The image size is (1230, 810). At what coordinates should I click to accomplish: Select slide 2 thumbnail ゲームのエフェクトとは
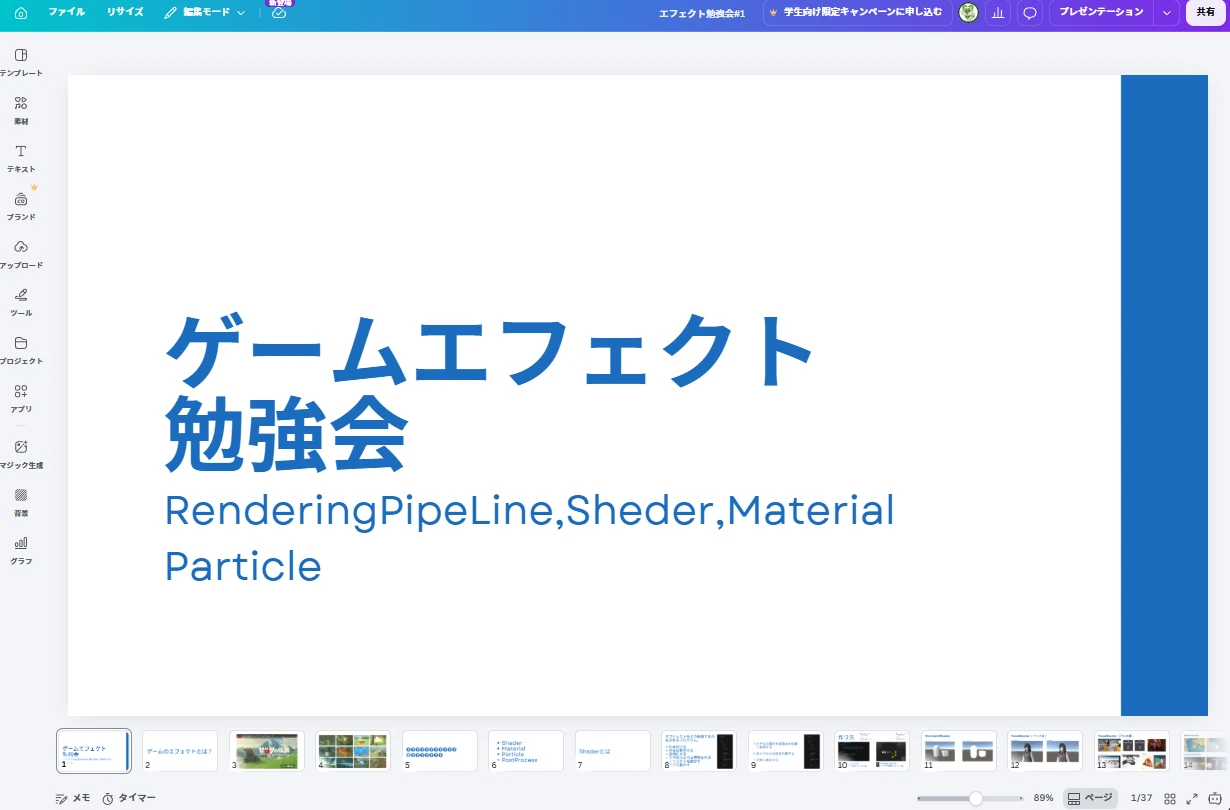tap(180, 750)
